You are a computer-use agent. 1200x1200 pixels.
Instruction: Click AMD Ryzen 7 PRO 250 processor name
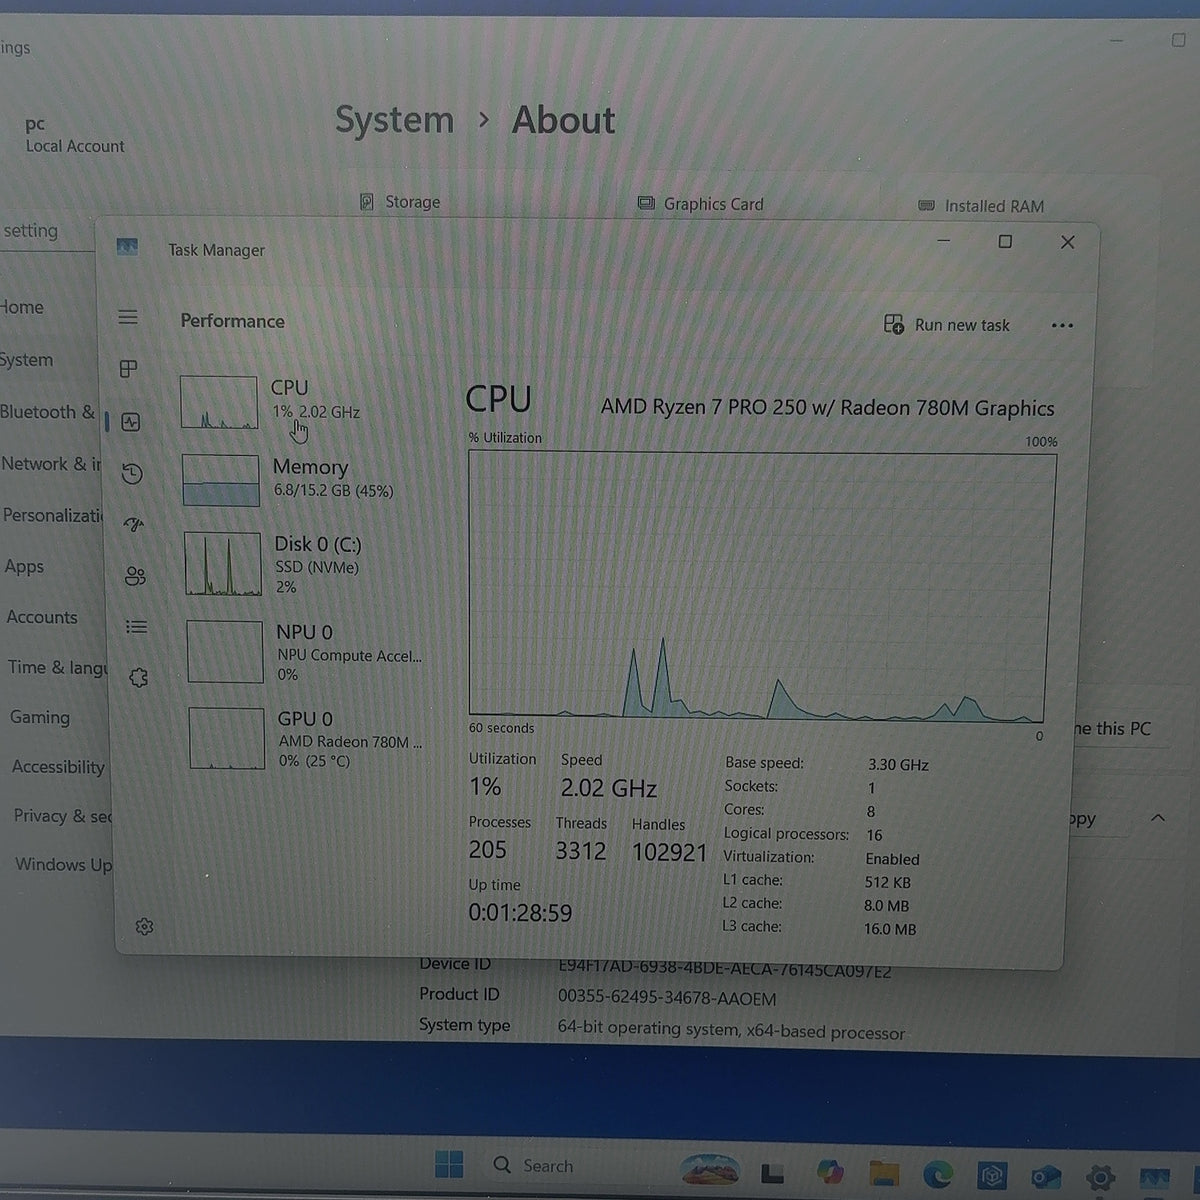point(827,408)
